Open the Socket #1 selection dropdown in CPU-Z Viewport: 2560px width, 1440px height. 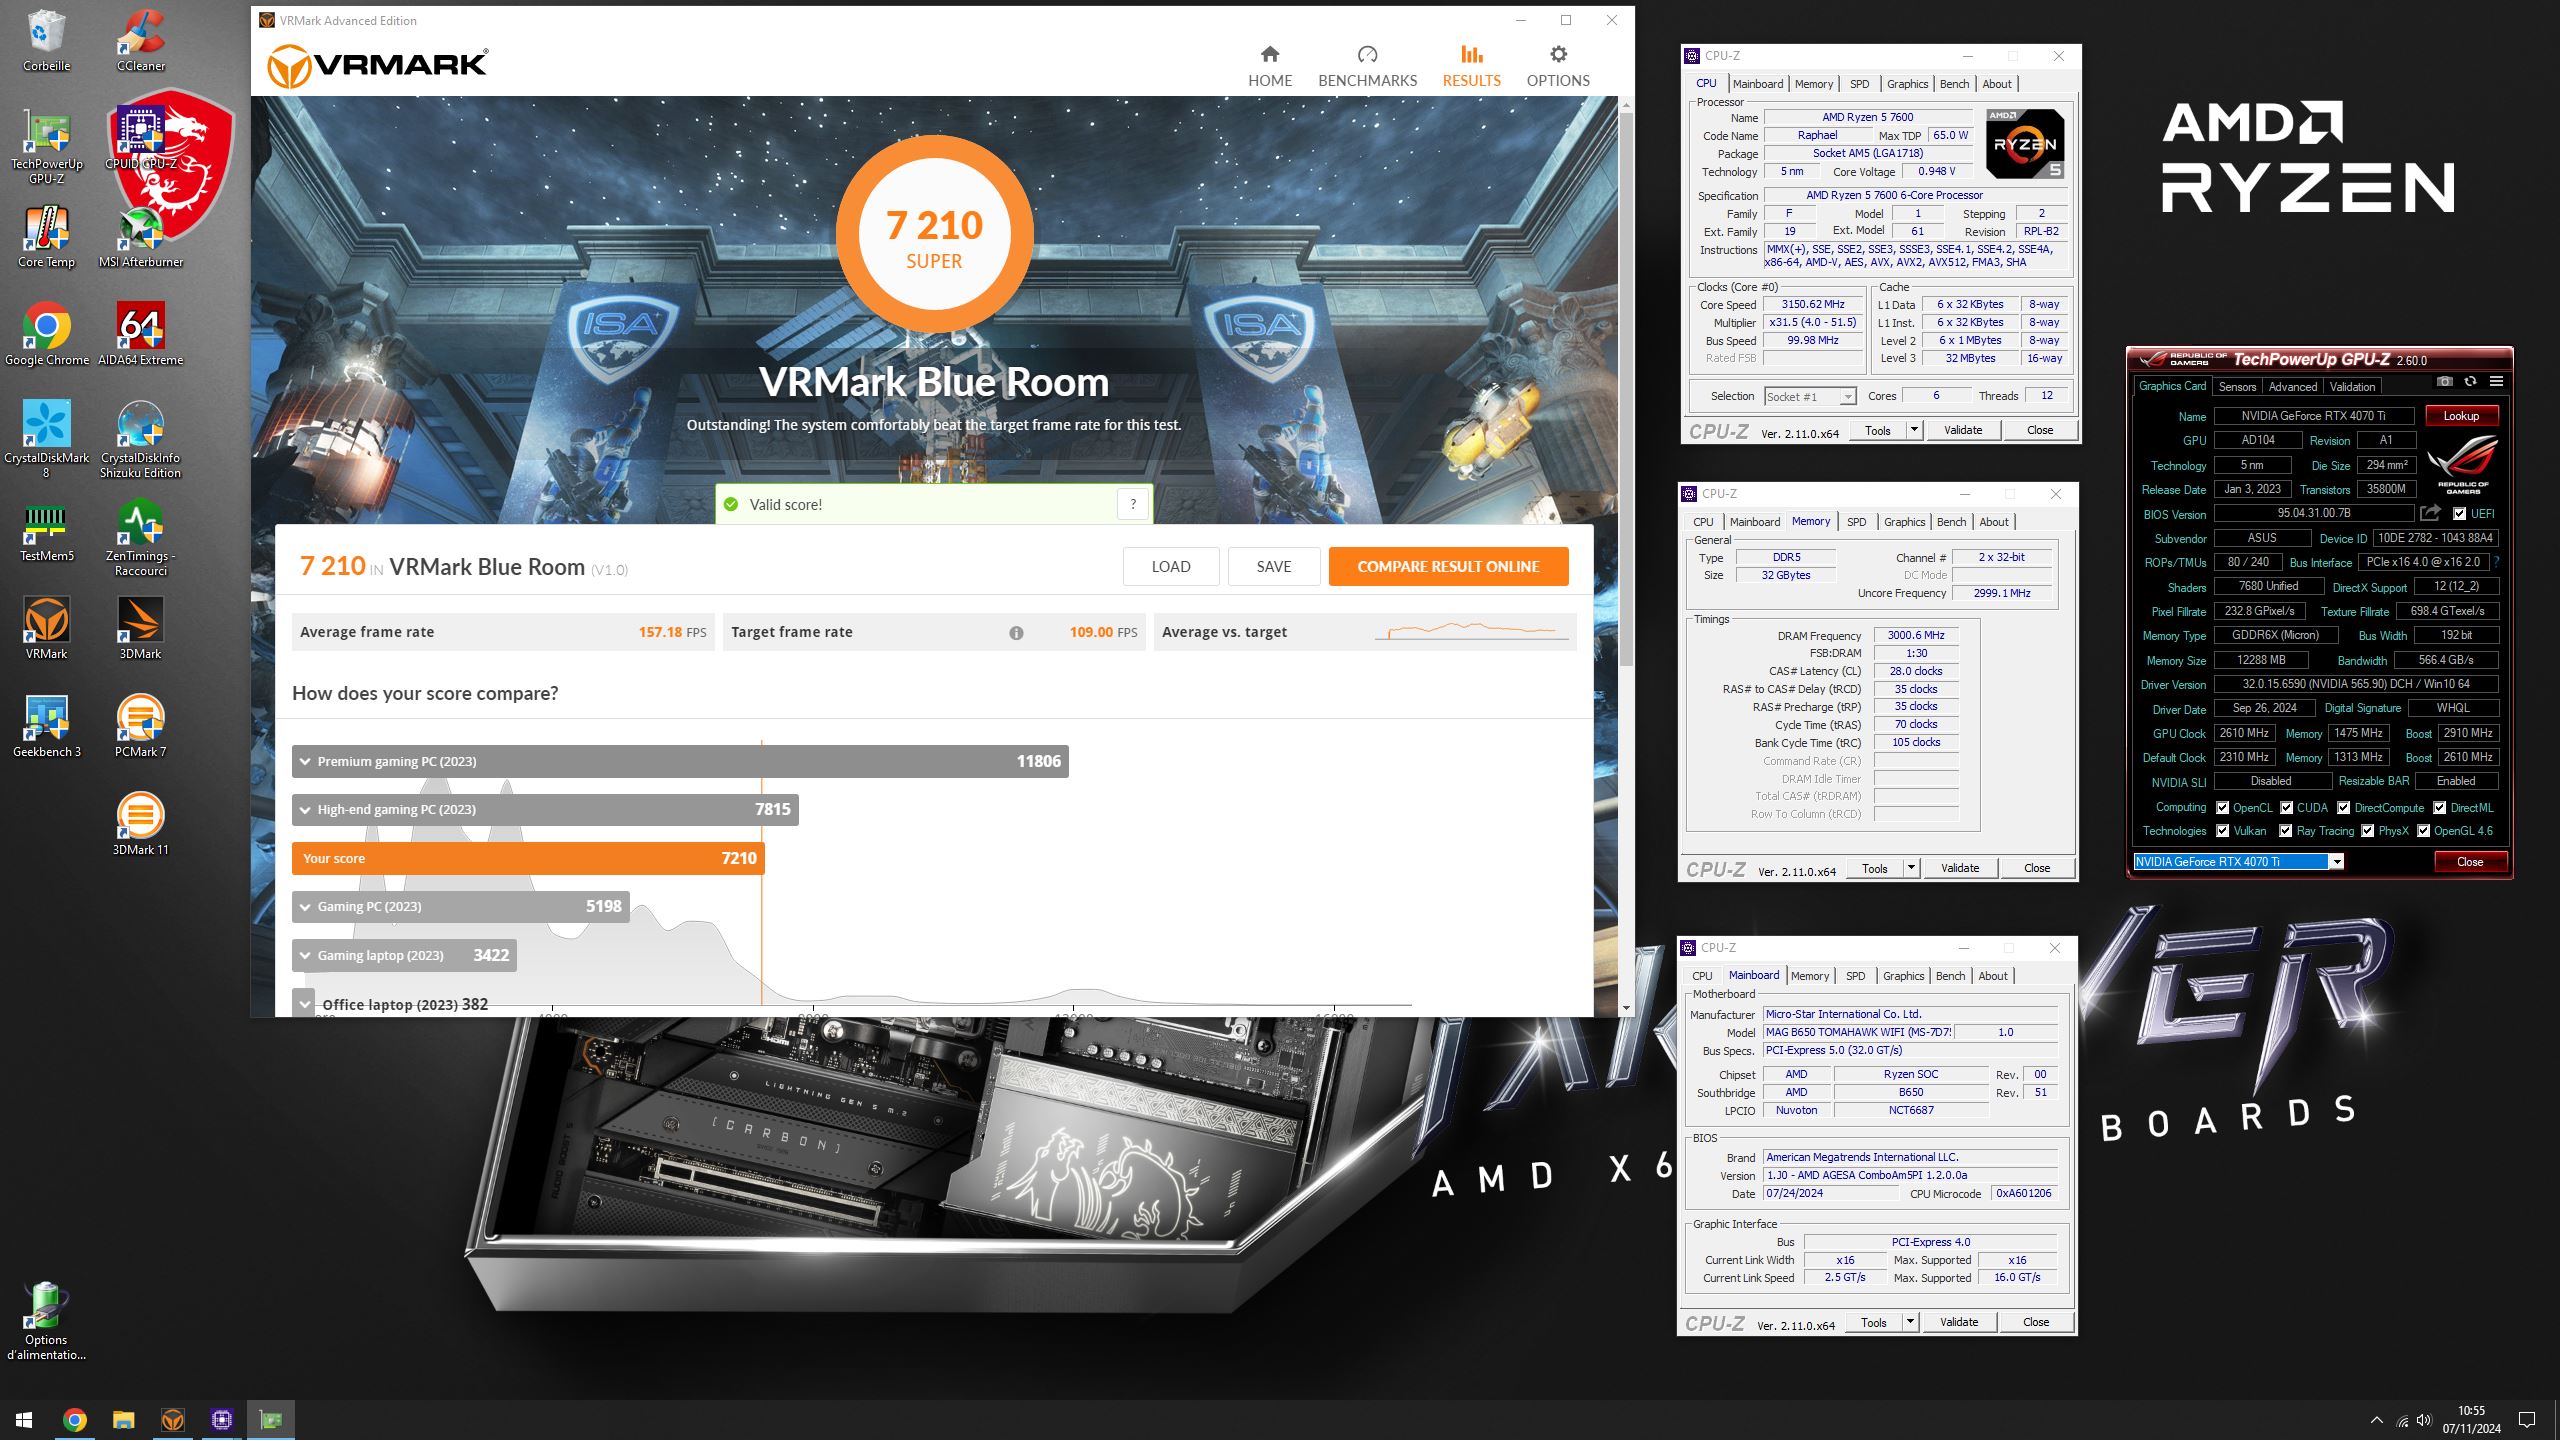1811,396
